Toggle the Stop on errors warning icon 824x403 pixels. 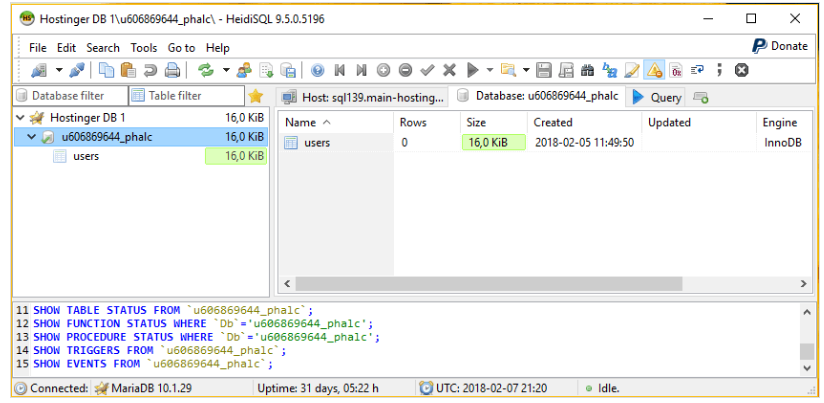654,70
